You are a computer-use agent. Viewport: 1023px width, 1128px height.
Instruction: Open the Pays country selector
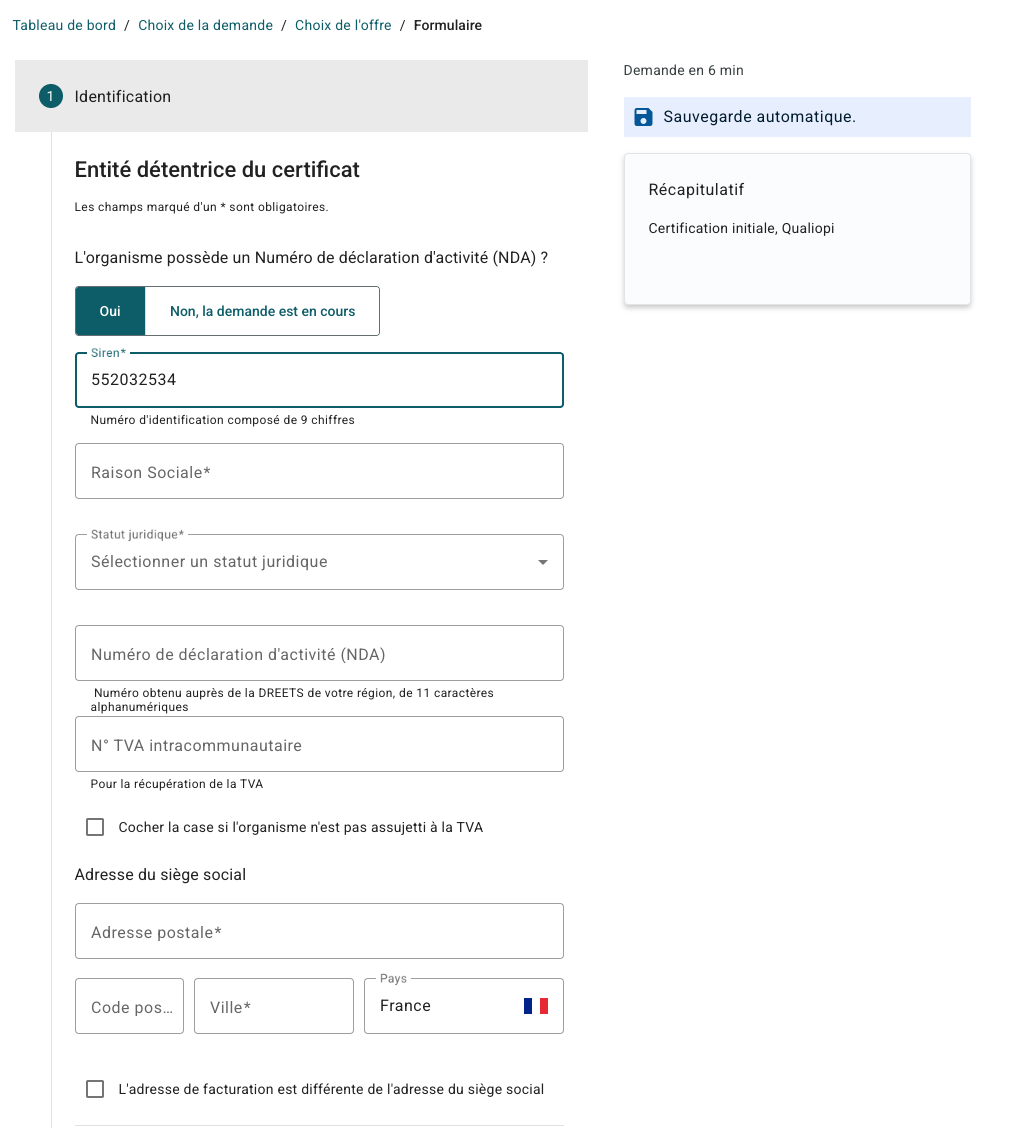[463, 1006]
